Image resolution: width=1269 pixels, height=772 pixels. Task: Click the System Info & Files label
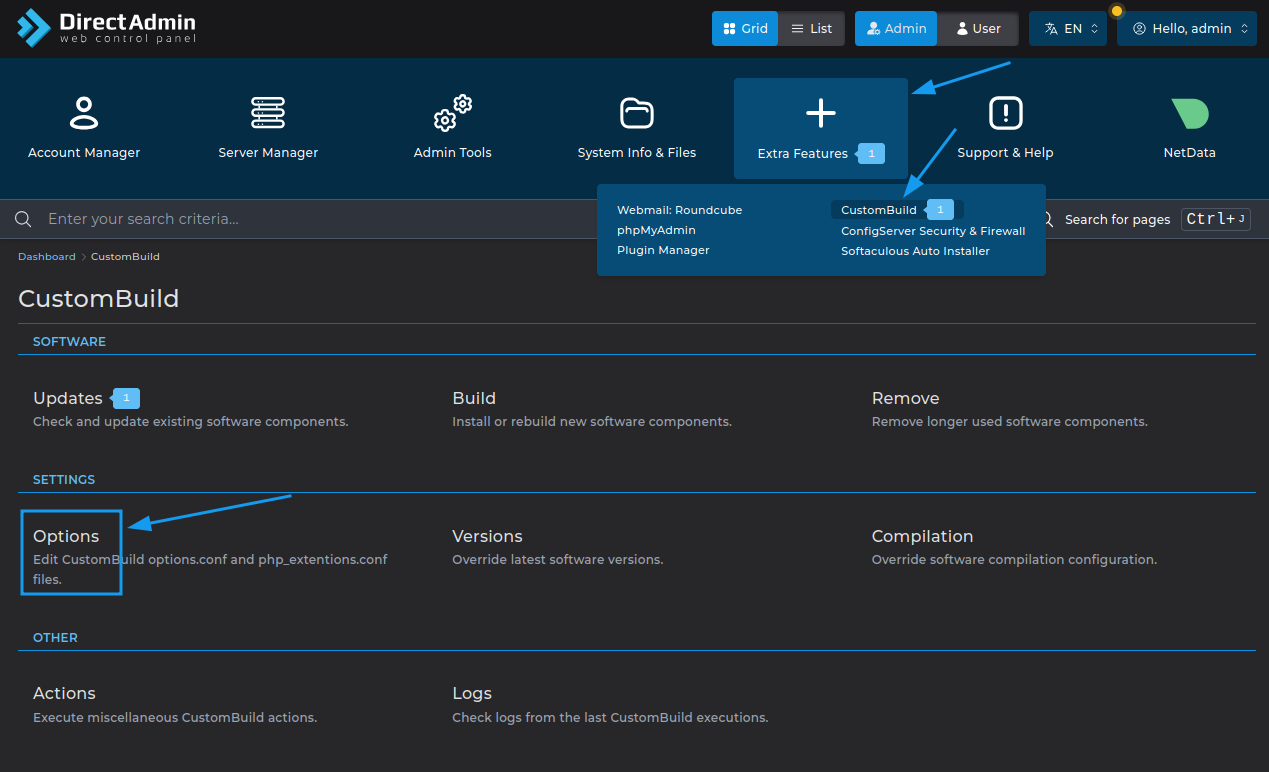pyautogui.click(x=637, y=153)
